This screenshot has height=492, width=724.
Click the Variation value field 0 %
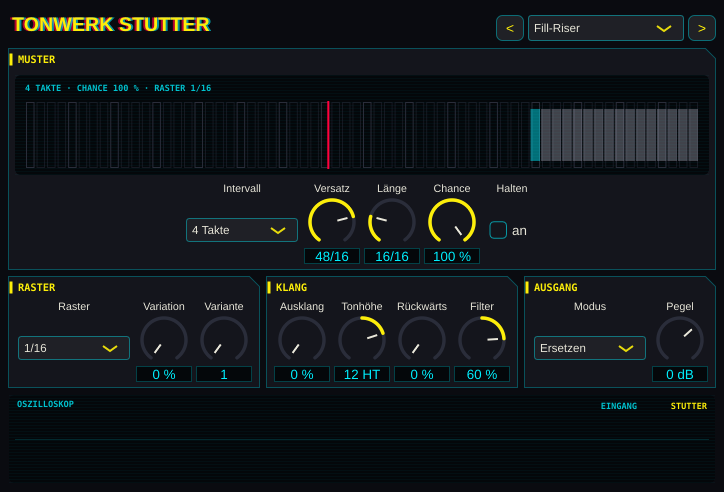point(164,374)
